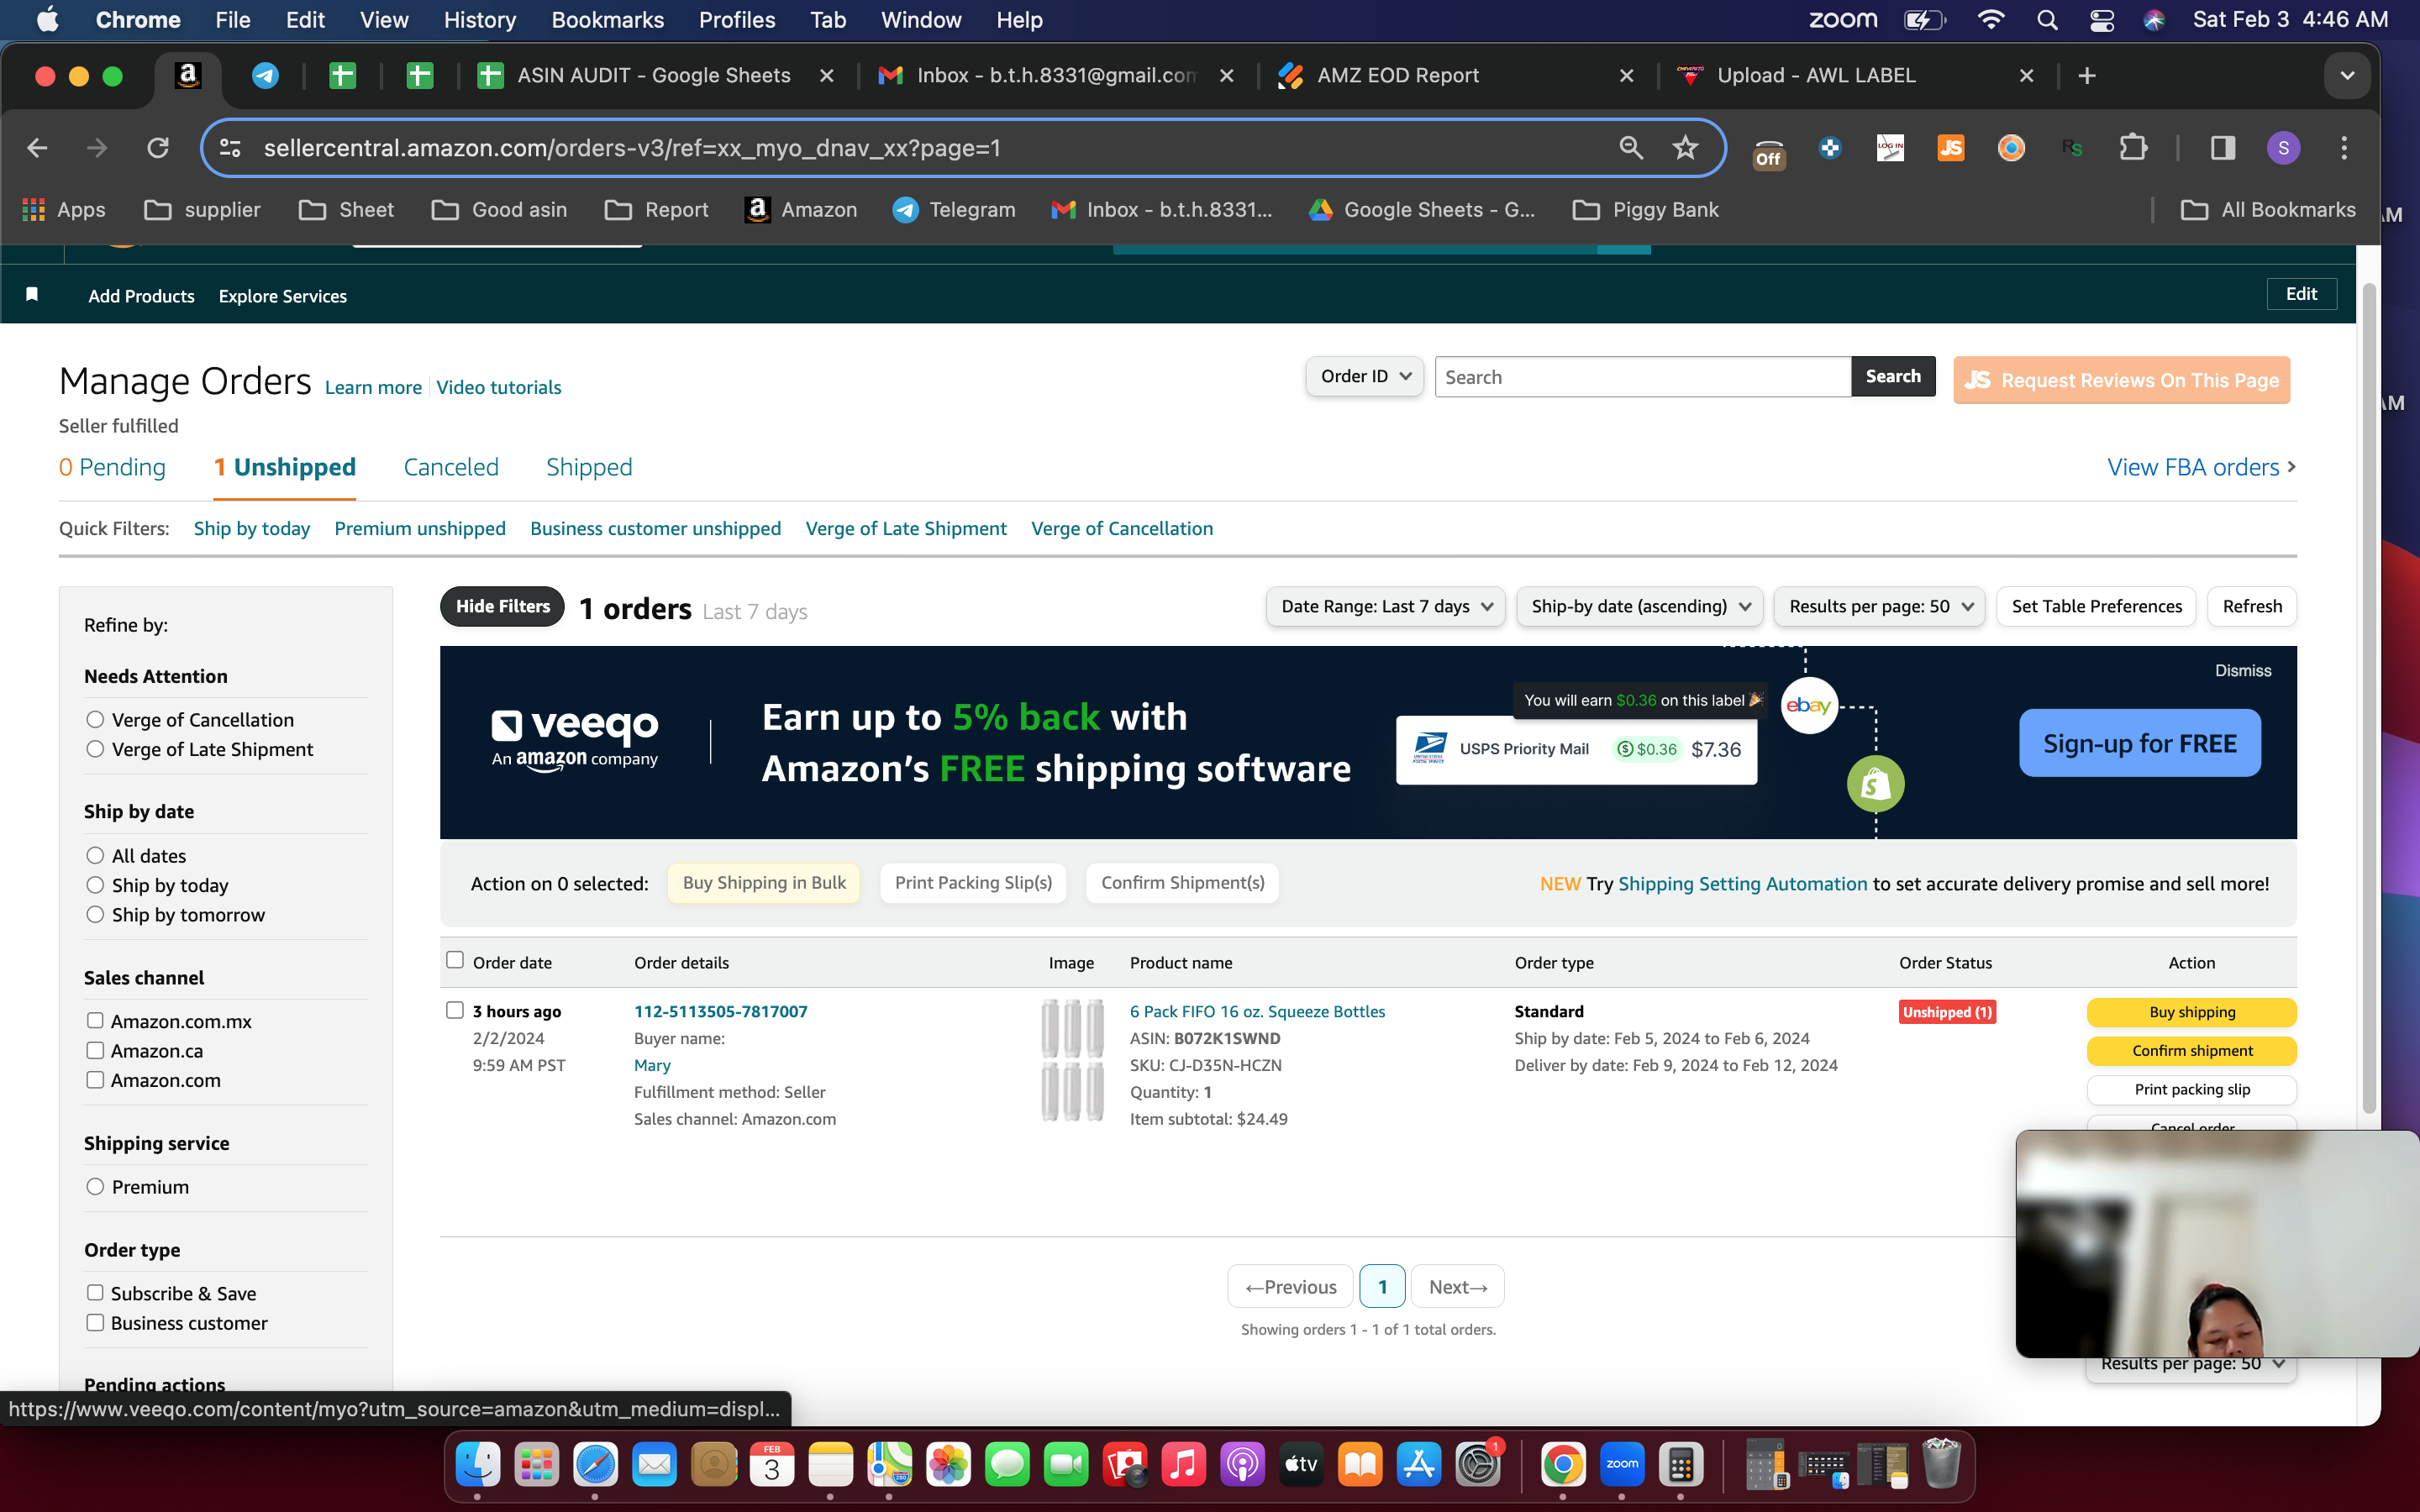Screen dimensions: 2420x1512
Task: Switch to the ASIN AUDIT Google Sheets tab
Action: coord(654,76)
